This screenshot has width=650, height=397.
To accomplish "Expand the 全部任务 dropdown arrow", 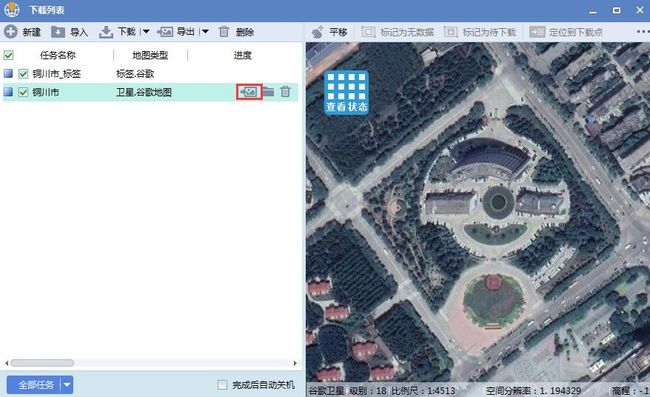I will point(67,385).
